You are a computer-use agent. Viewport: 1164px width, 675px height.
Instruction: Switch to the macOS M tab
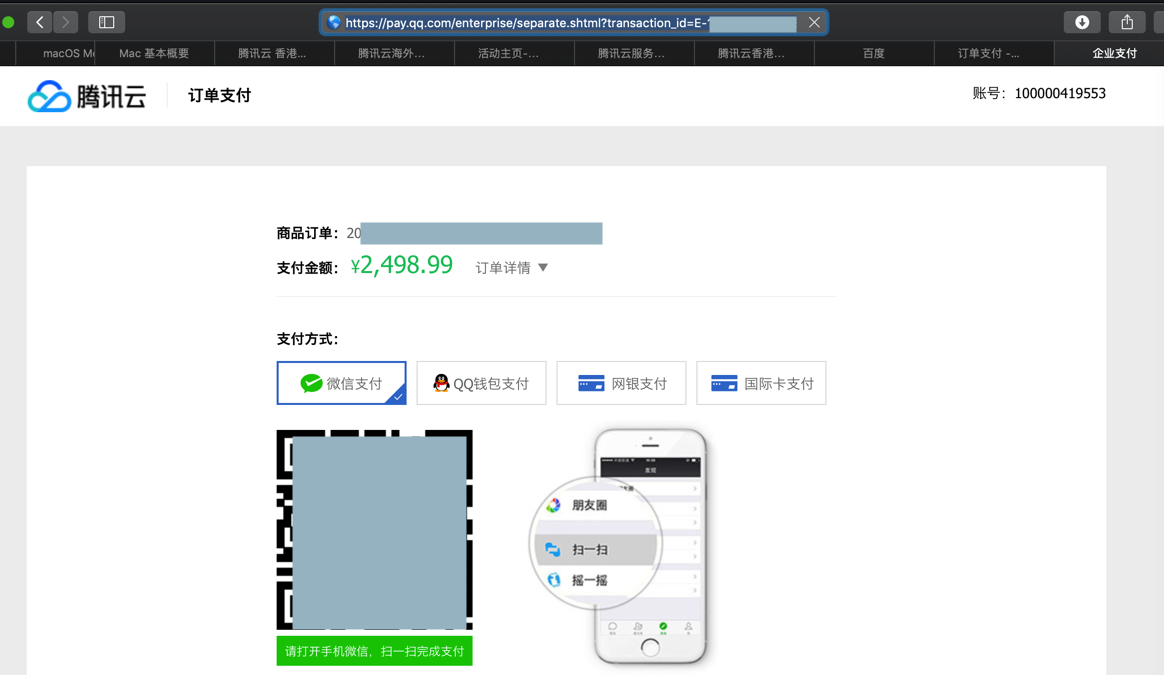point(56,53)
